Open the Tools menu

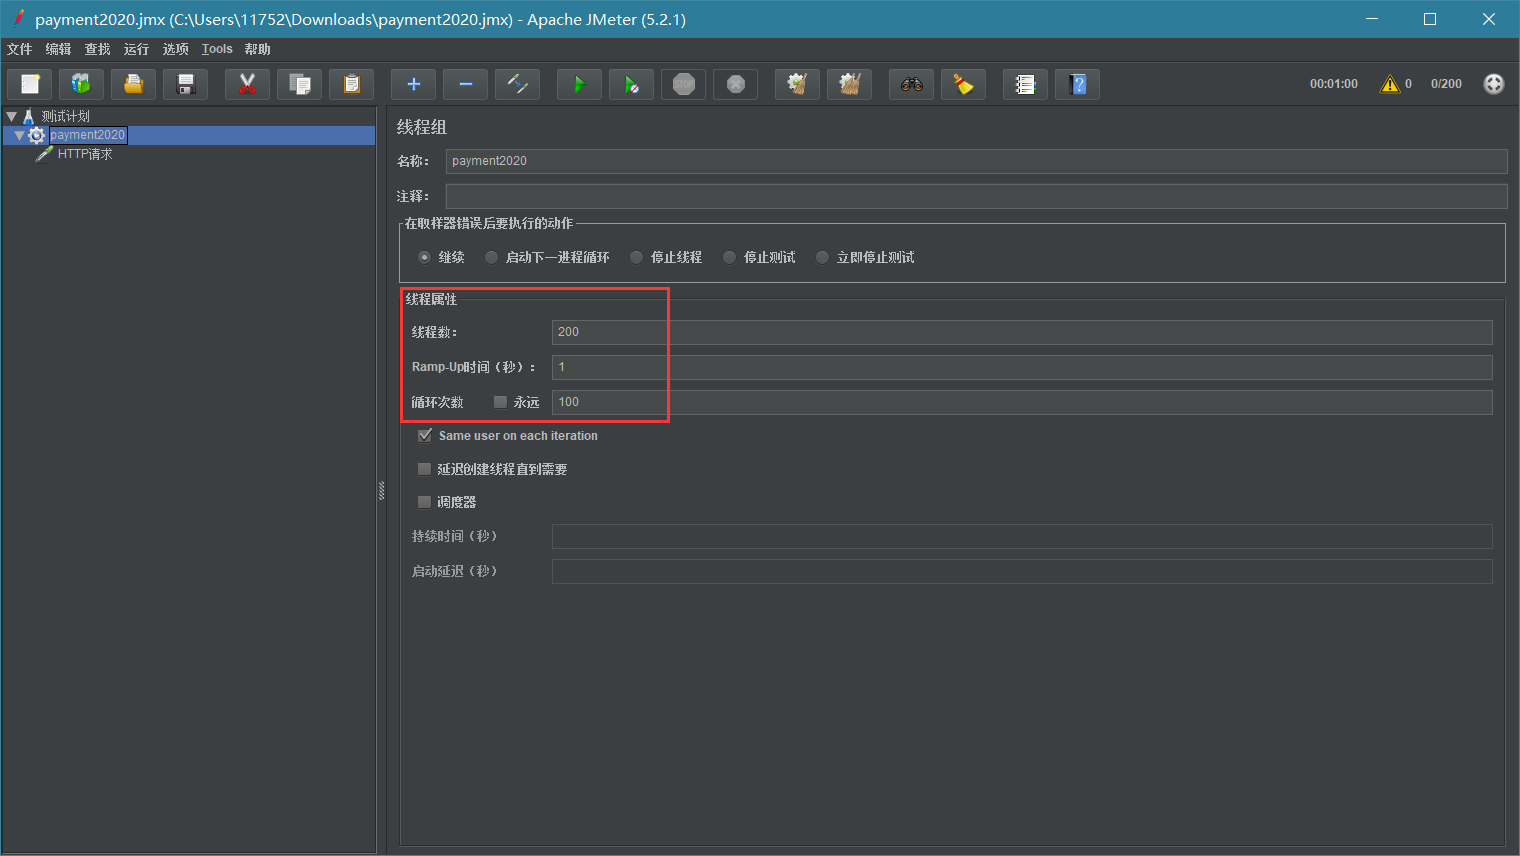pos(217,49)
